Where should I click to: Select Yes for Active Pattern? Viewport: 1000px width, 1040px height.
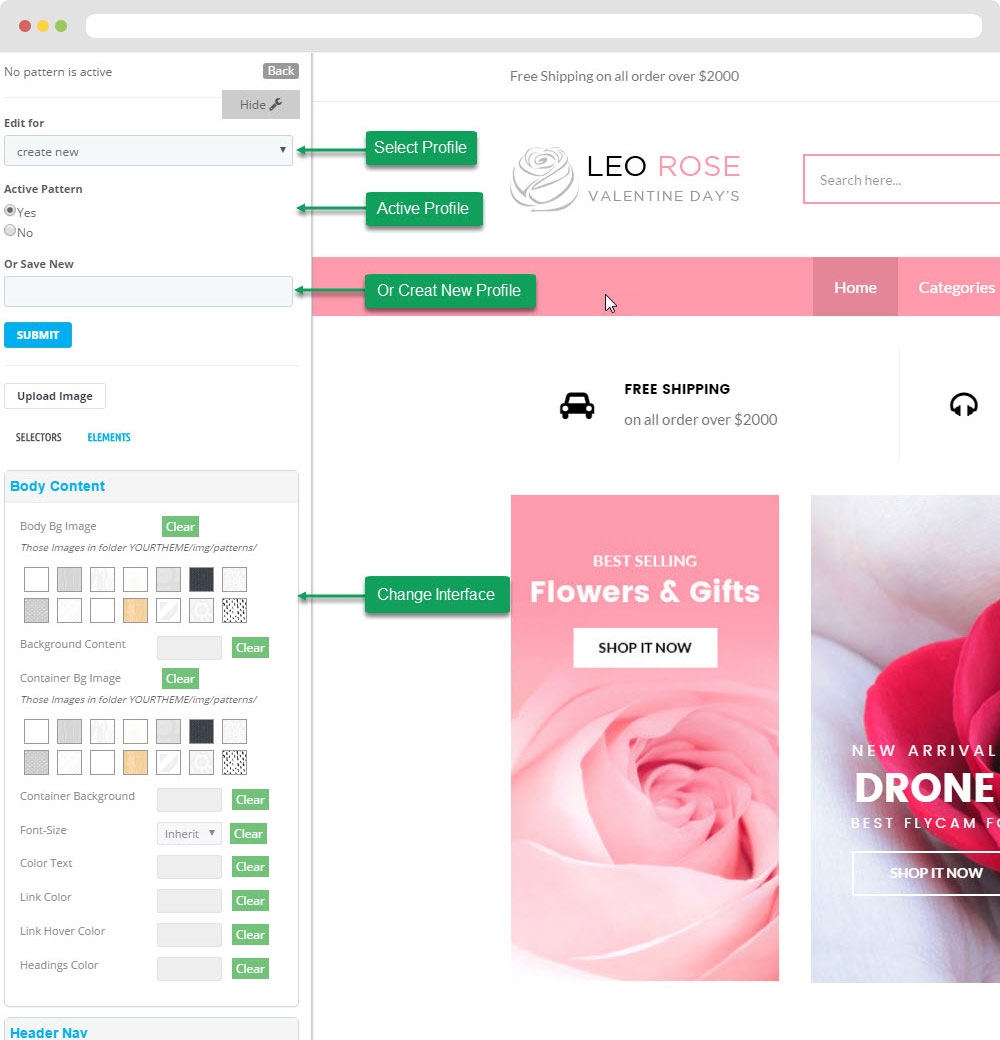coord(10,211)
